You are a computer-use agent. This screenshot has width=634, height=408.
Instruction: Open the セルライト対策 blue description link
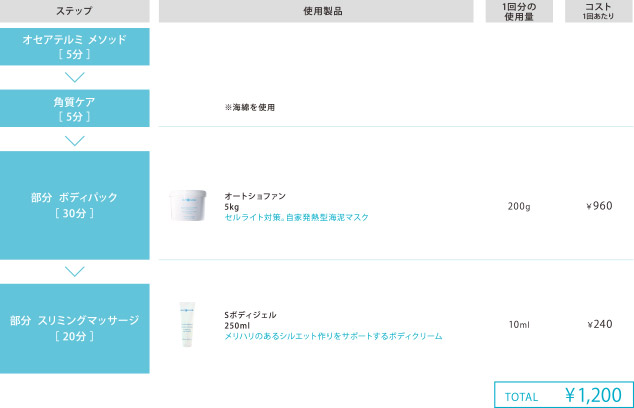[297, 217]
